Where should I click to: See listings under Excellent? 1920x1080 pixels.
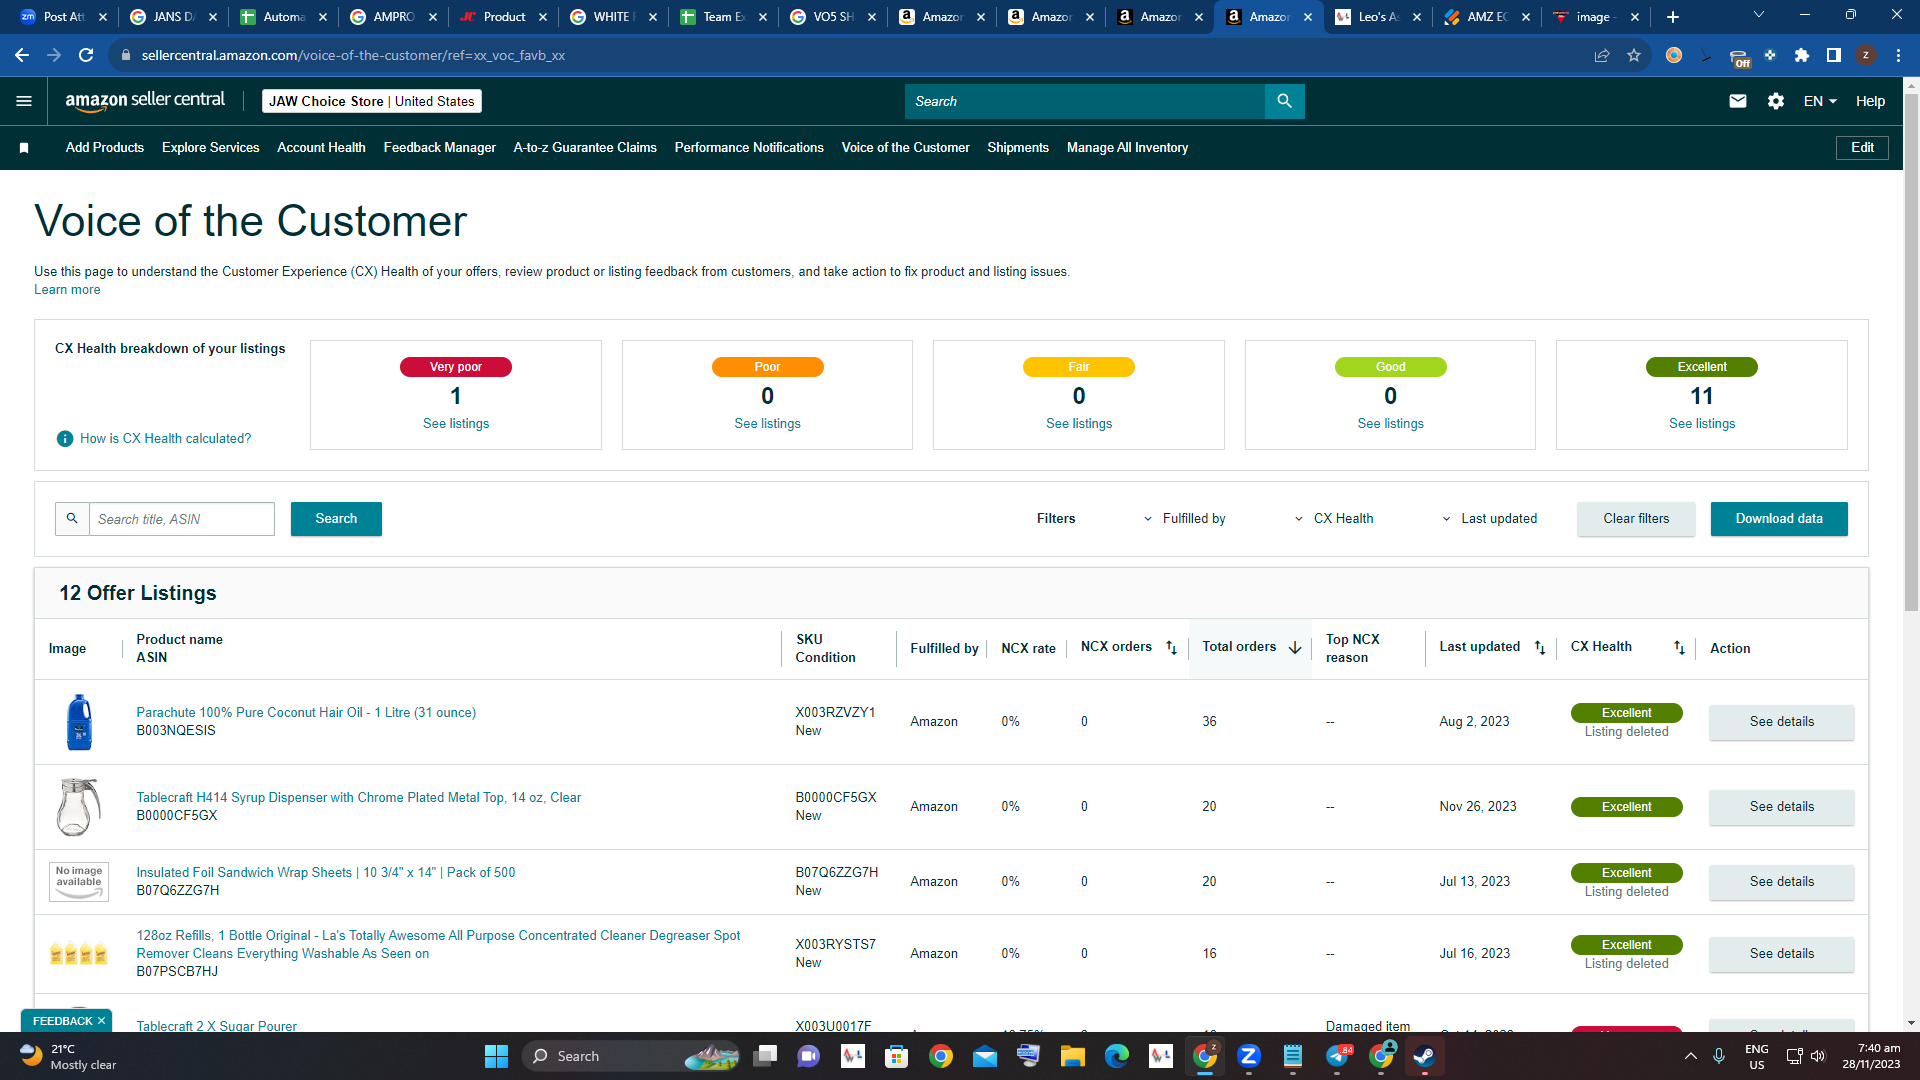[x=1702, y=424]
